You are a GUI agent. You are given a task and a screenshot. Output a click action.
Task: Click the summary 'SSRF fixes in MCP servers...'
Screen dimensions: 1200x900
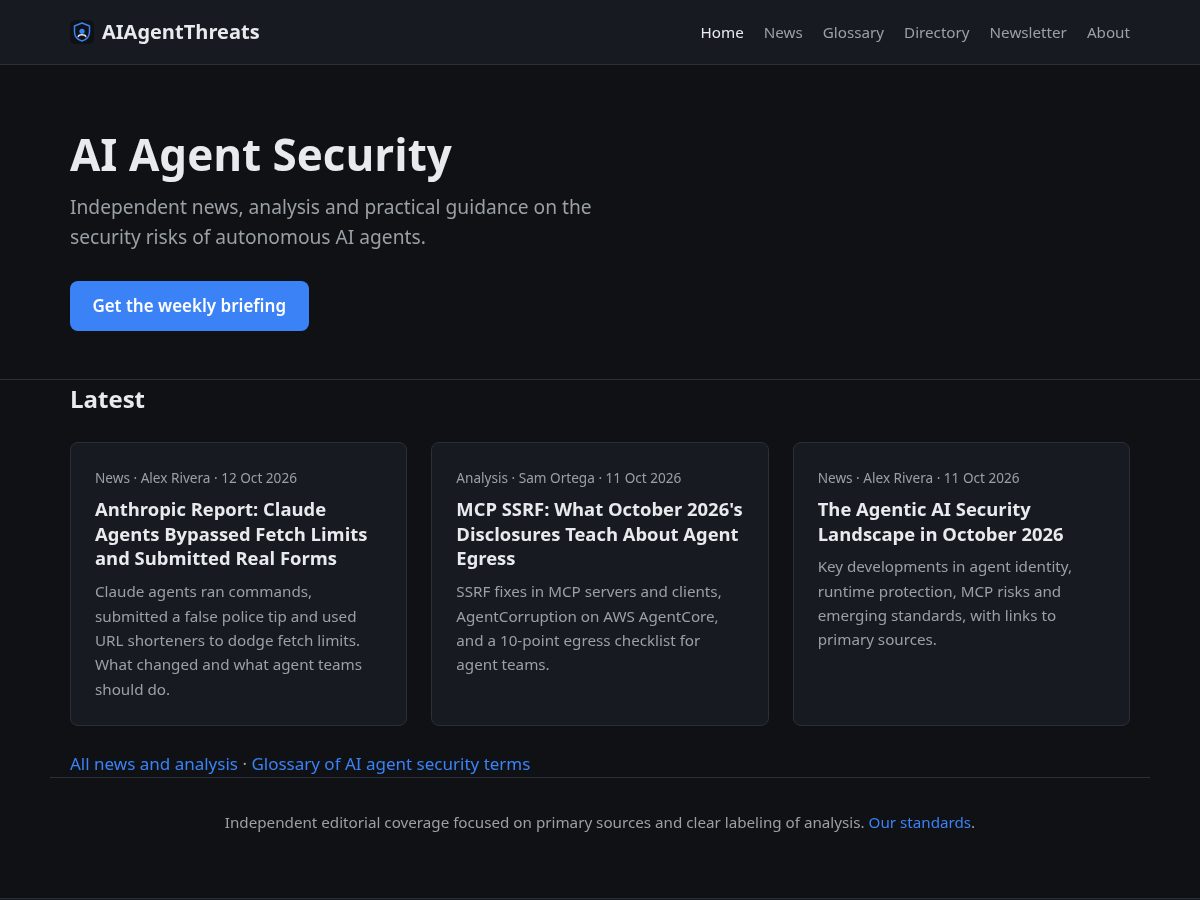[589, 628]
